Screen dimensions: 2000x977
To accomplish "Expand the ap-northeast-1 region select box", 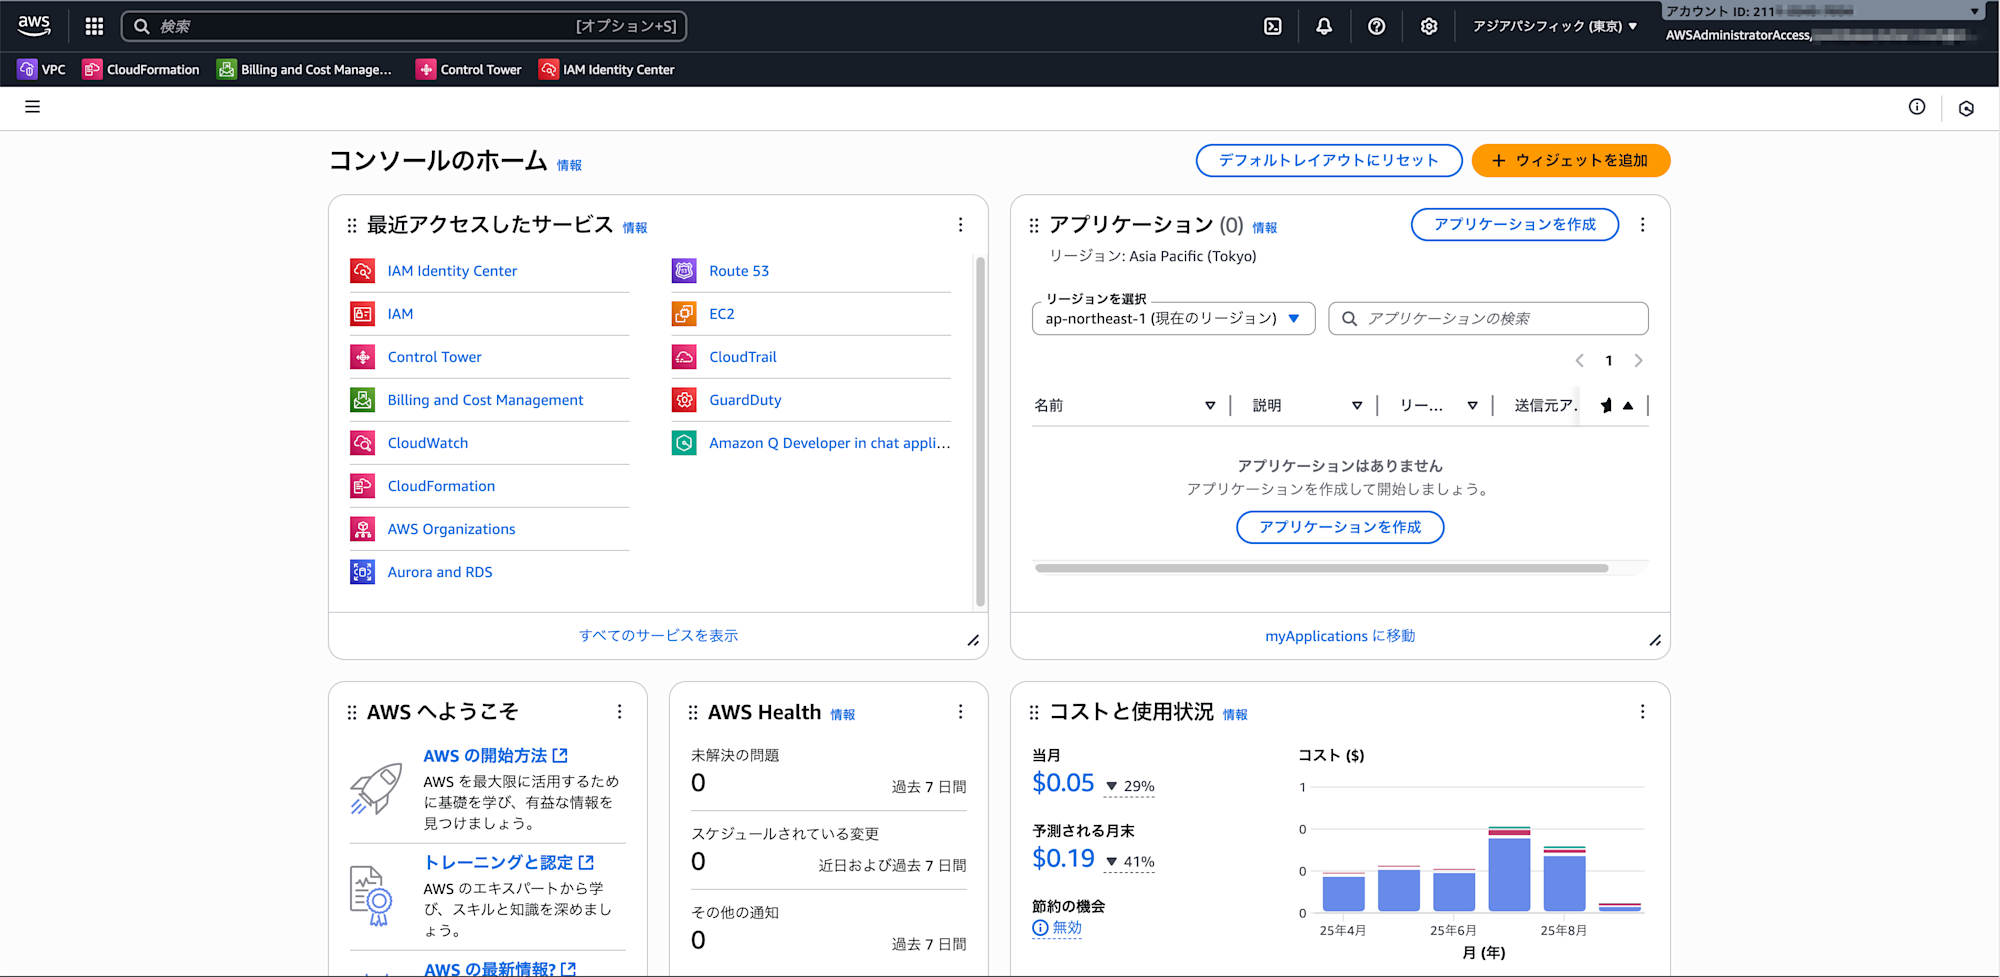I will coord(1173,318).
